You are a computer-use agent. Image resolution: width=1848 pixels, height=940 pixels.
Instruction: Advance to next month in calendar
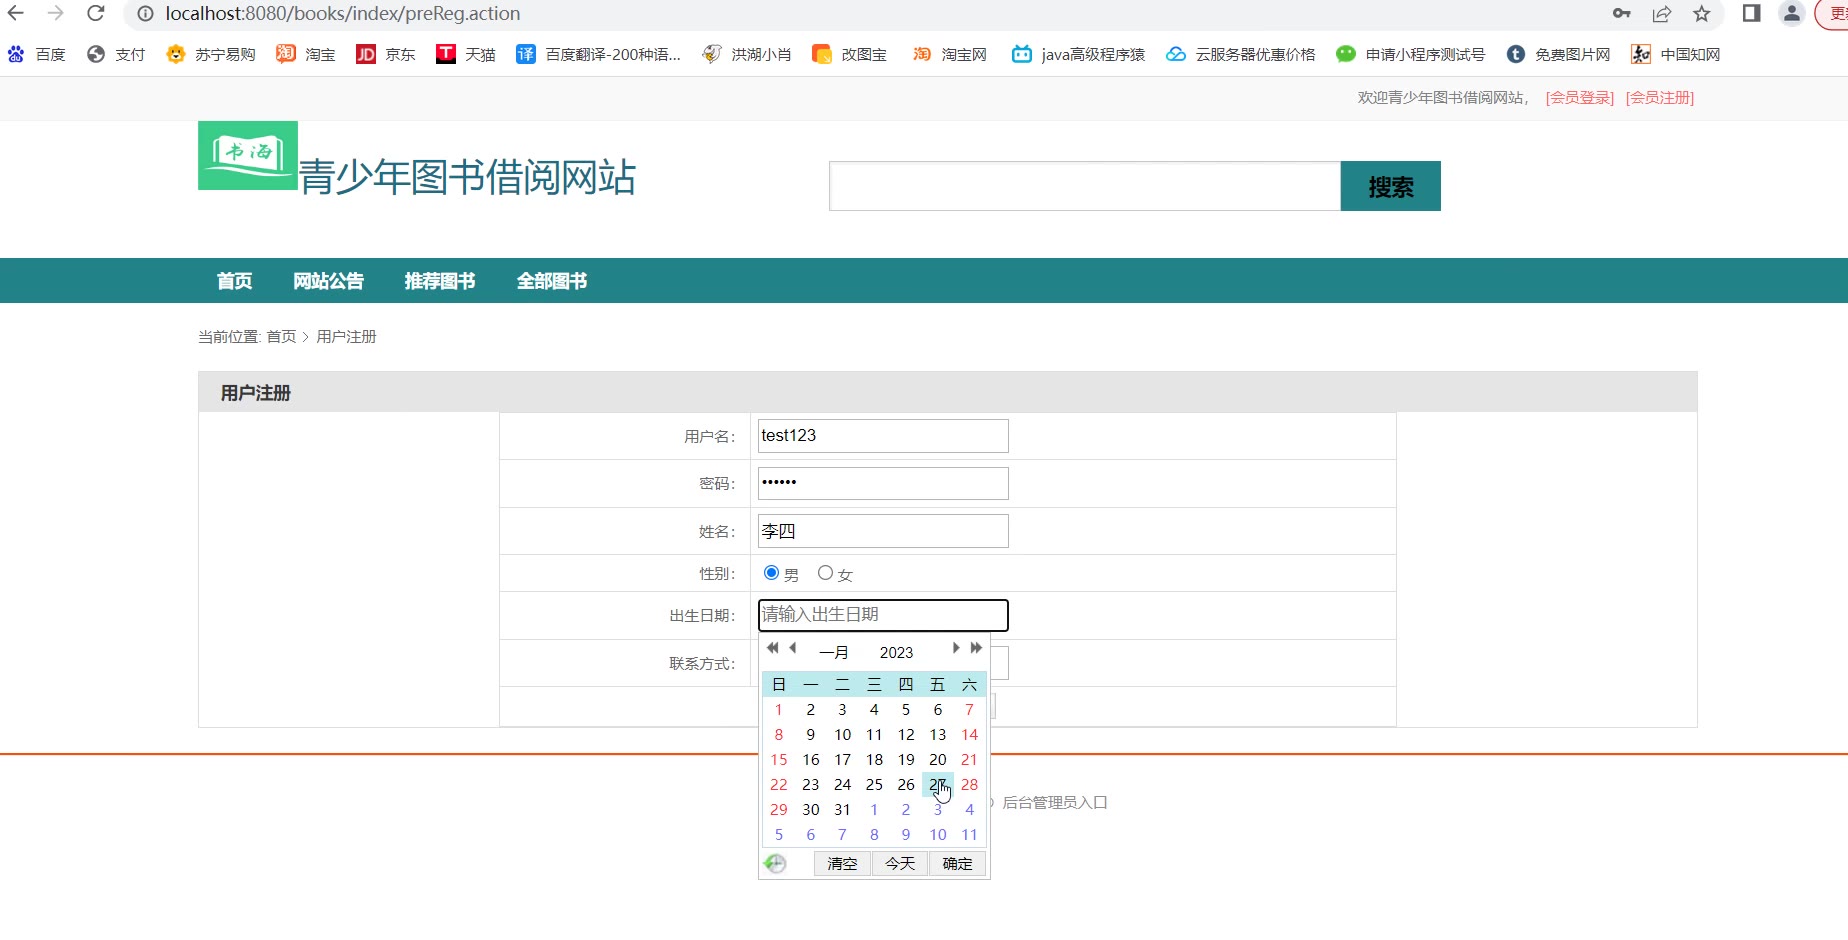[956, 648]
